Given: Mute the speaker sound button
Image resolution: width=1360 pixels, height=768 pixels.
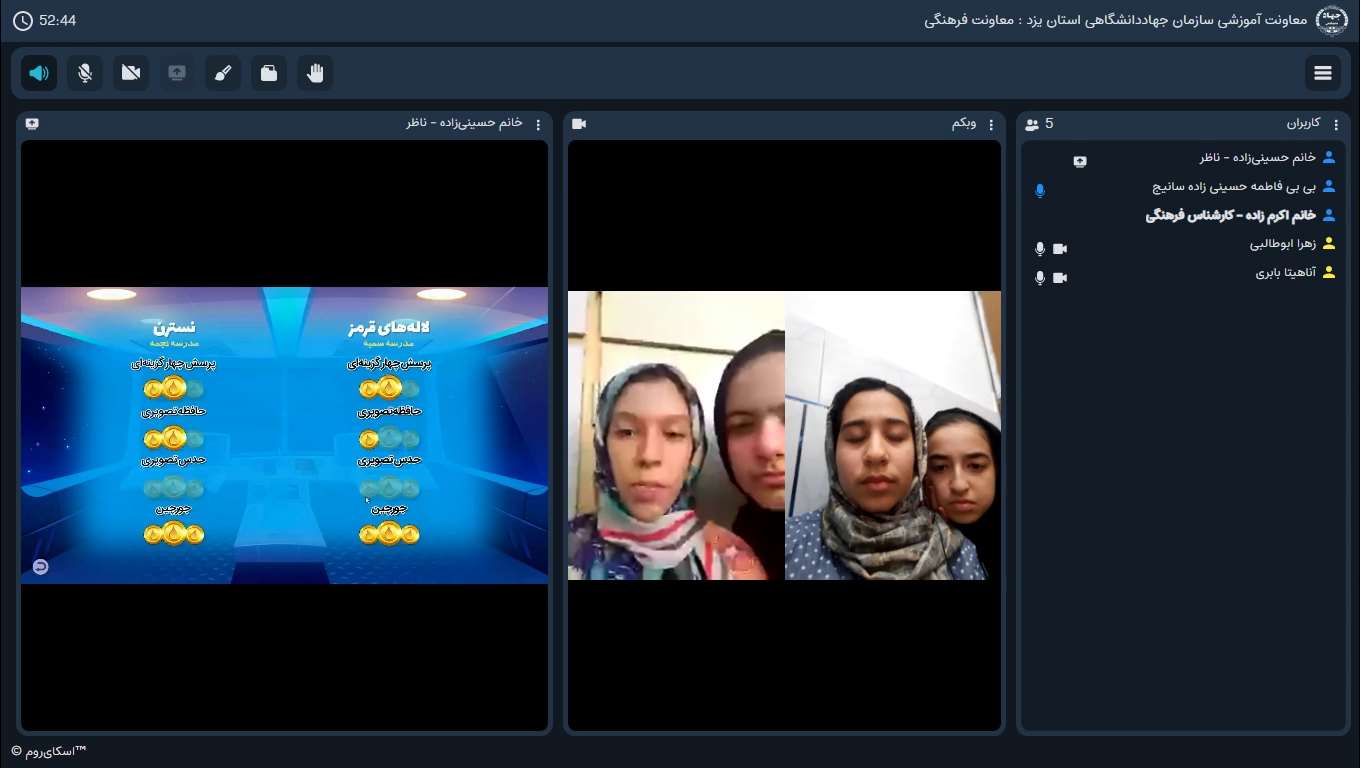Looking at the screenshot, I should (39, 73).
